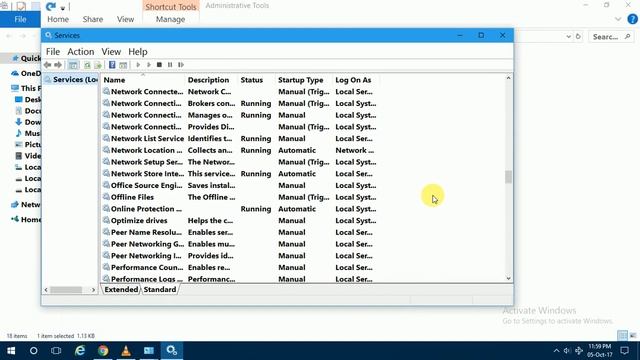Select the Peer Name Resolution service
Viewport: 640px width, 360px height.
click(x=240, y=233)
